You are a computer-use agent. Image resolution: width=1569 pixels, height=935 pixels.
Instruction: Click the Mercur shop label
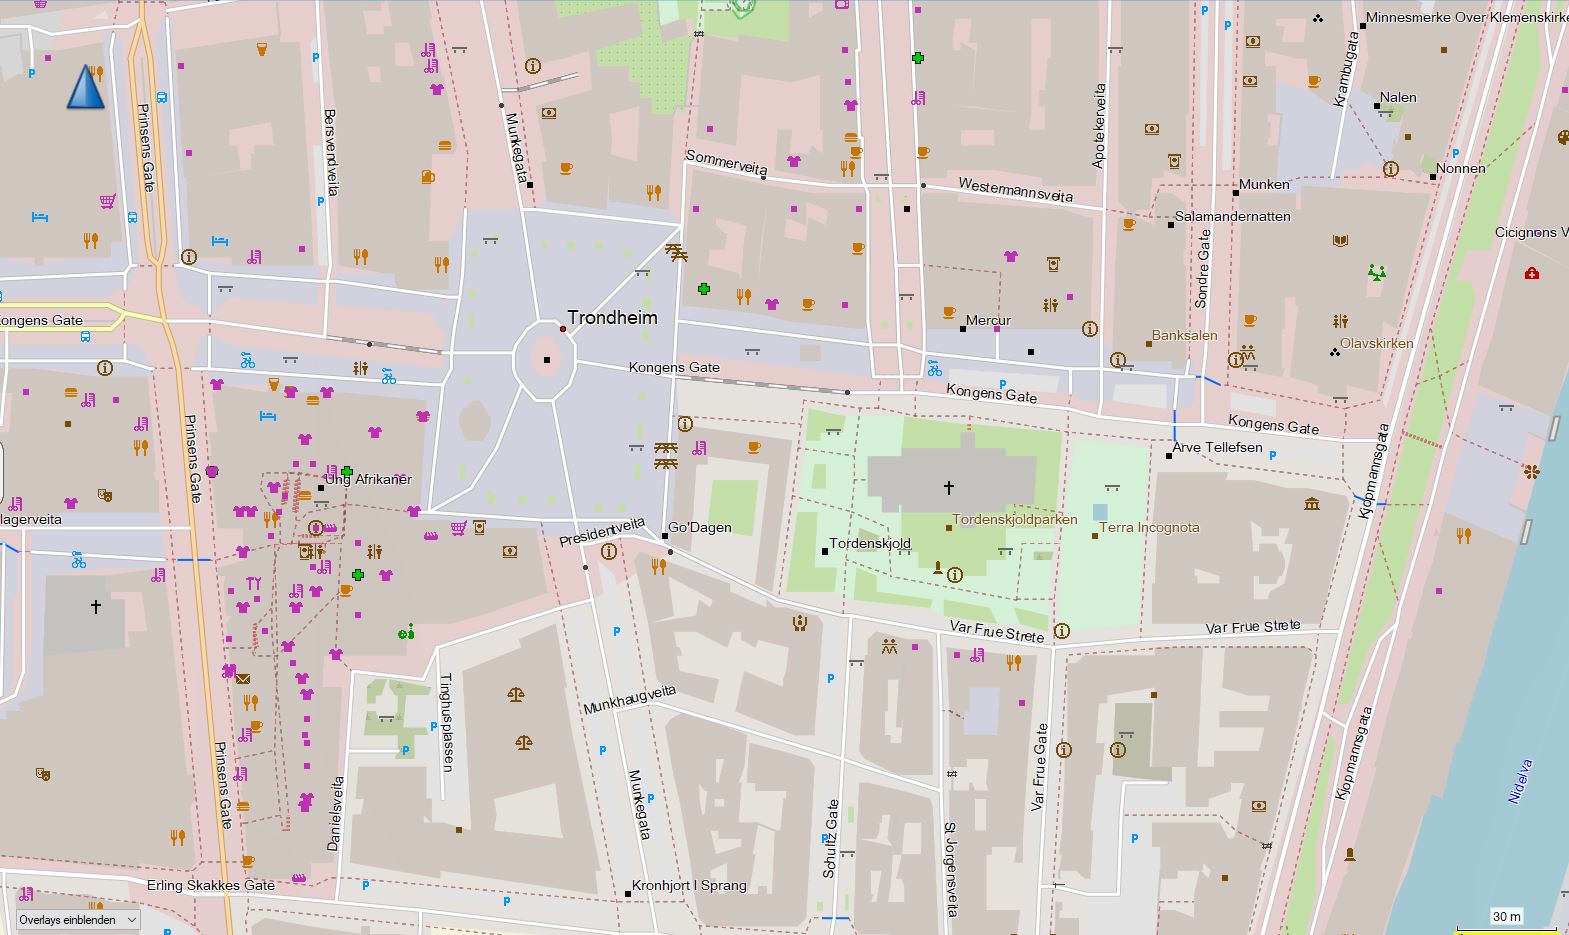(989, 320)
